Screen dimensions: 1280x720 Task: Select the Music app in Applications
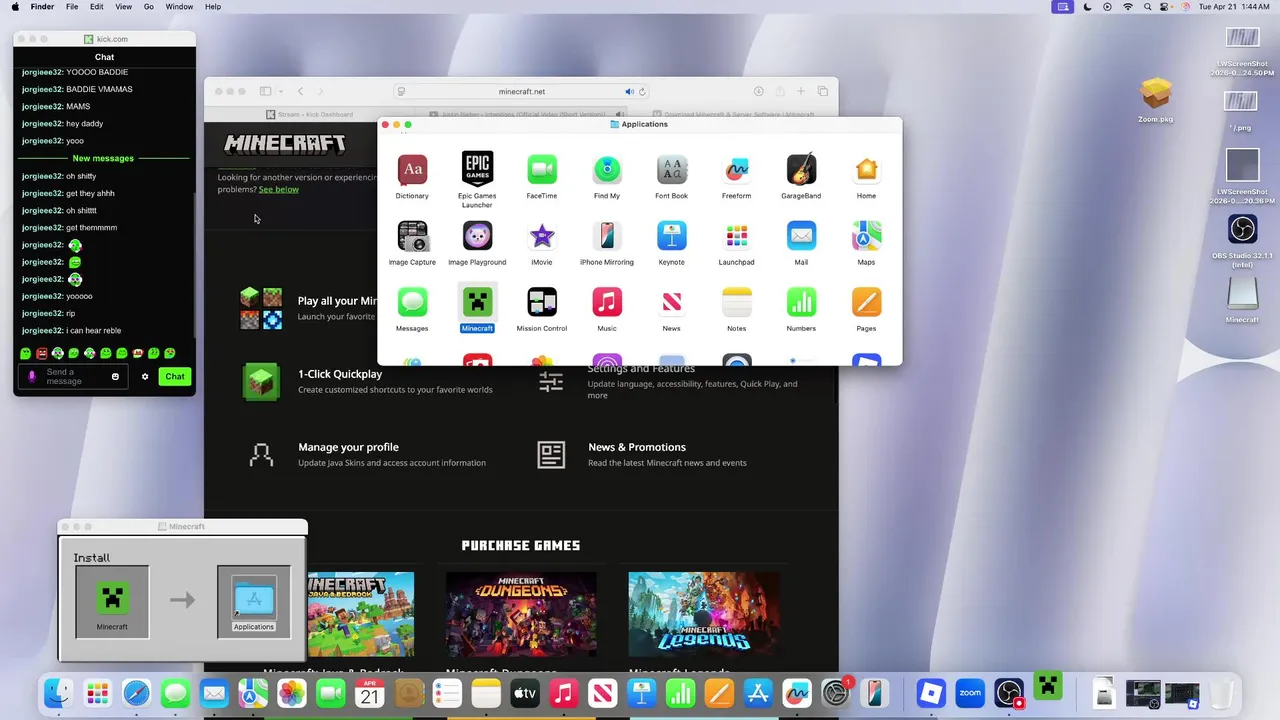pyautogui.click(x=607, y=302)
